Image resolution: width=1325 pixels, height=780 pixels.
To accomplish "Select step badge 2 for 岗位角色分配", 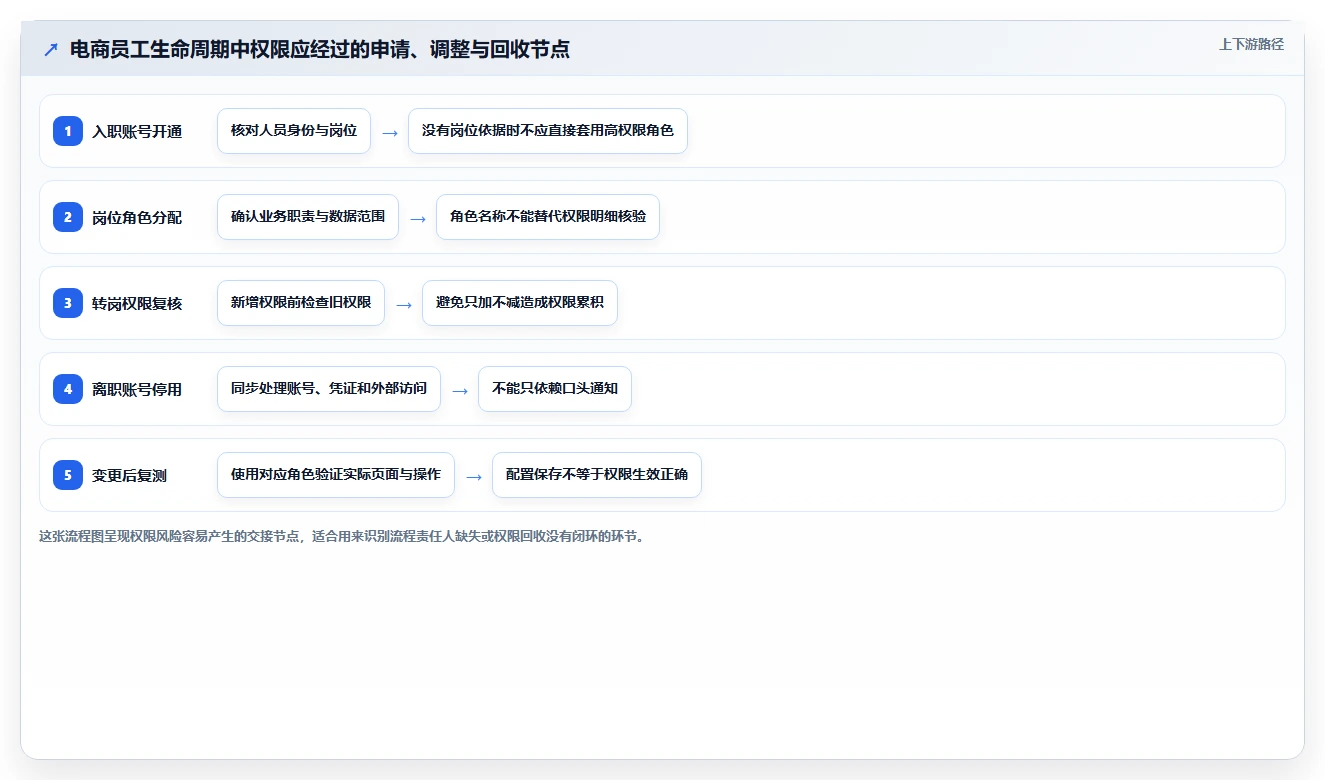I will click(68, 217).
